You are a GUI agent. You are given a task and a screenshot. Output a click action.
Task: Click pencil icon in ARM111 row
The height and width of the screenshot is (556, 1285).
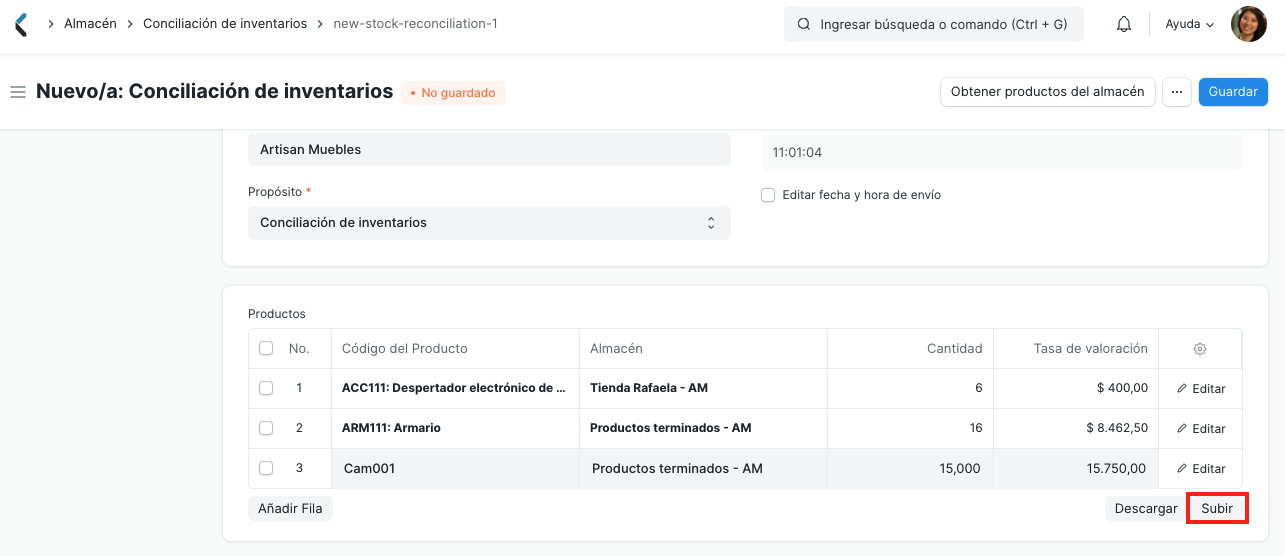1182,428
